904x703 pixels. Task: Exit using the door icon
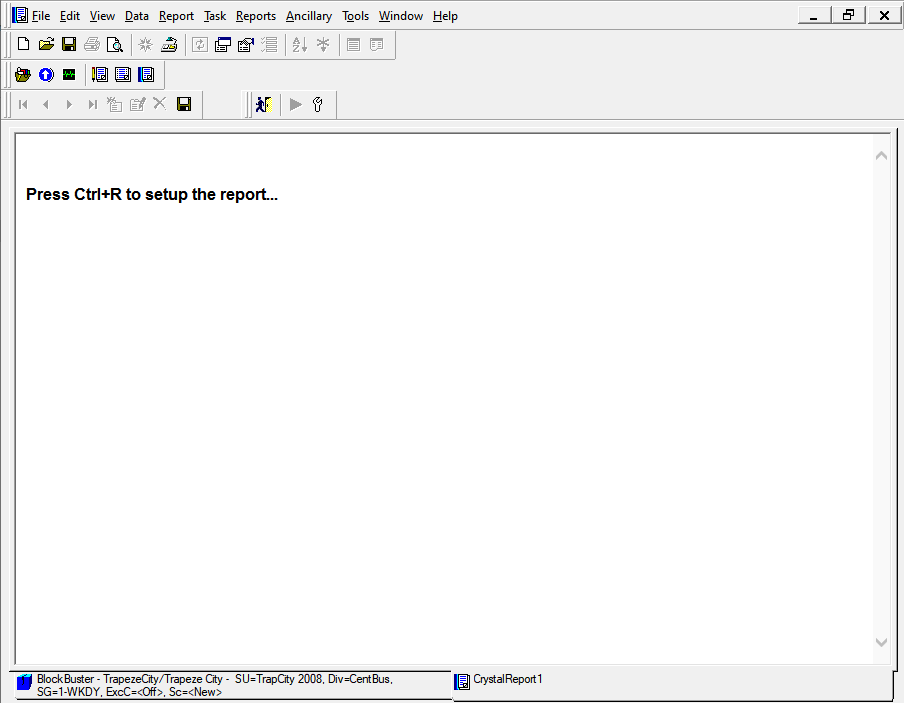coord(263,104)
